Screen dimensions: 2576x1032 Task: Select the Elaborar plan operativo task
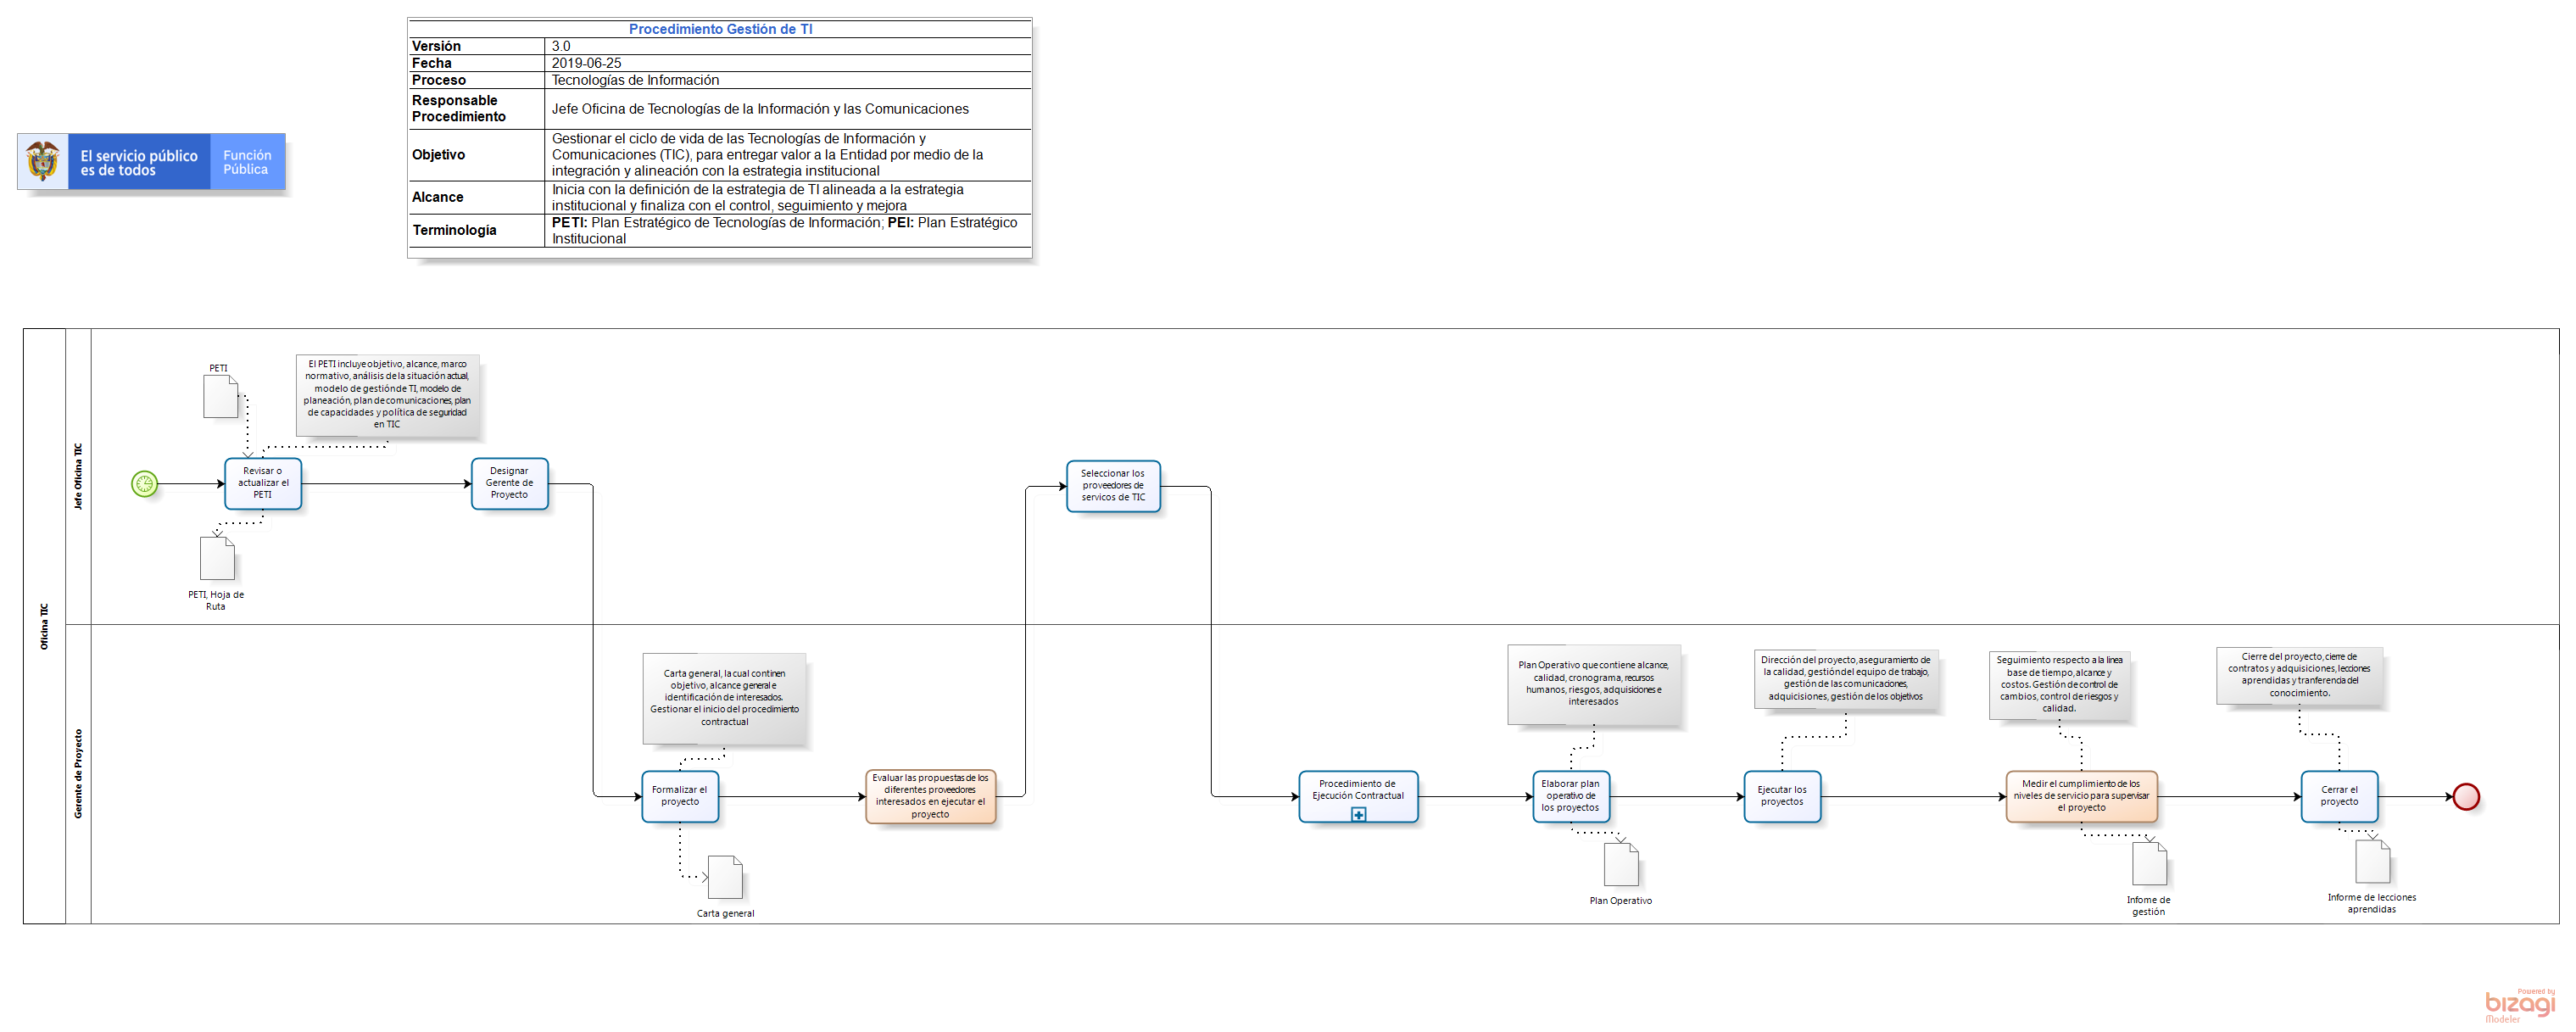coord(1570,796)
